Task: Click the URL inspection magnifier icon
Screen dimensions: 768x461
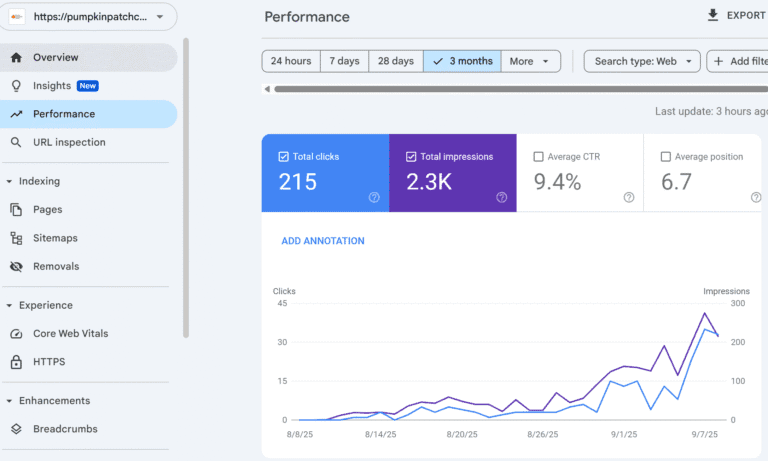Action: (x=16, y=143)
